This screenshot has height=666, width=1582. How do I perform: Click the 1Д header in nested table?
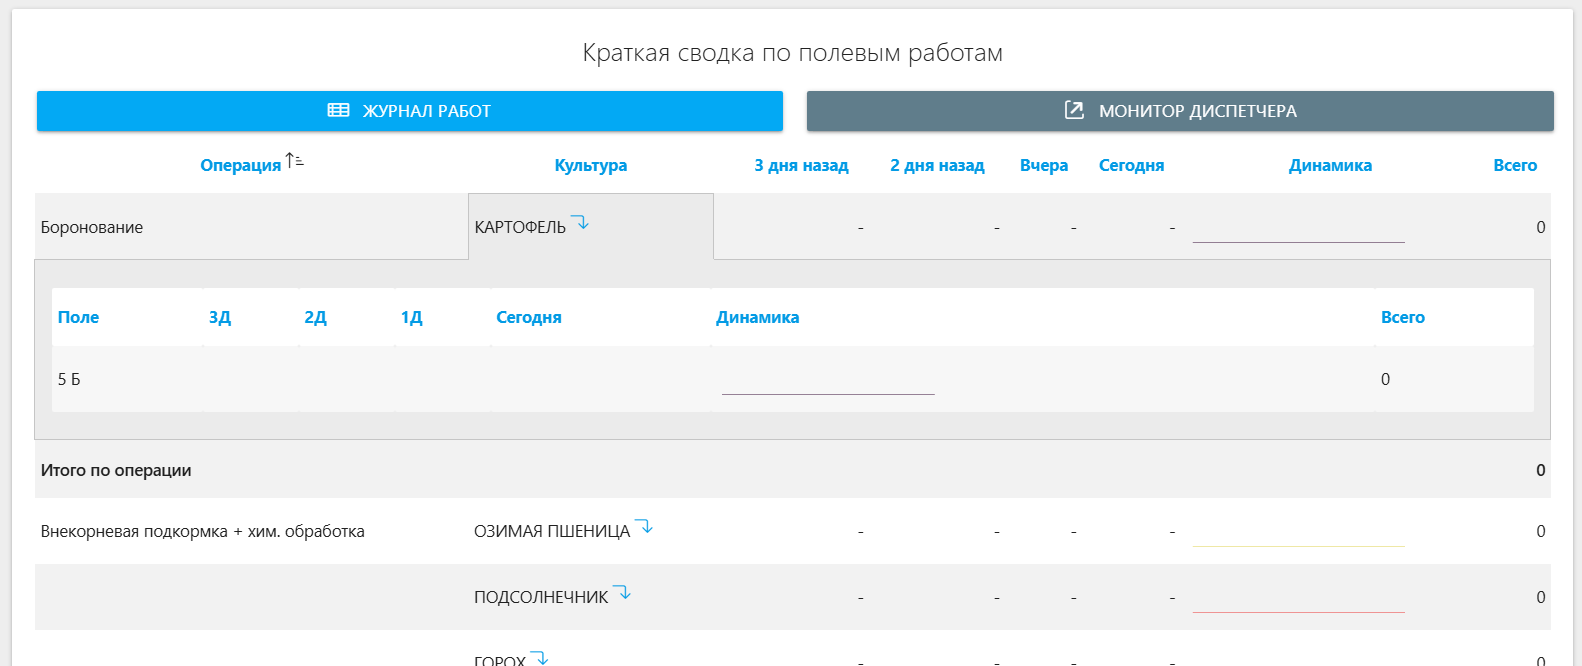coord(411,318)
